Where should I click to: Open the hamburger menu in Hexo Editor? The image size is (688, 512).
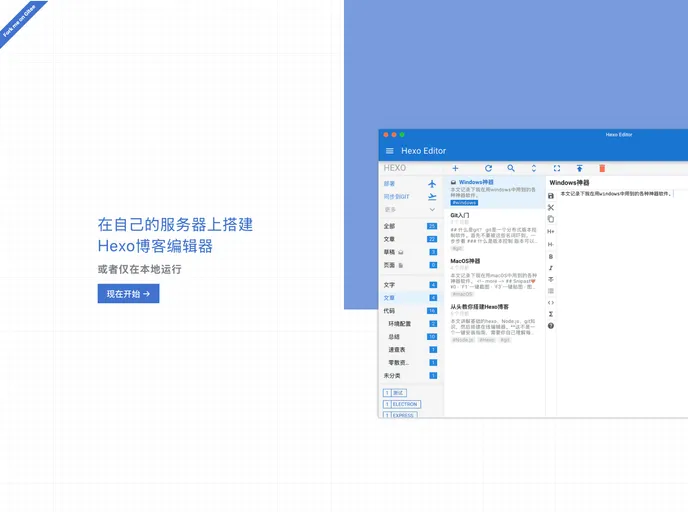click(x=389, y=151)
